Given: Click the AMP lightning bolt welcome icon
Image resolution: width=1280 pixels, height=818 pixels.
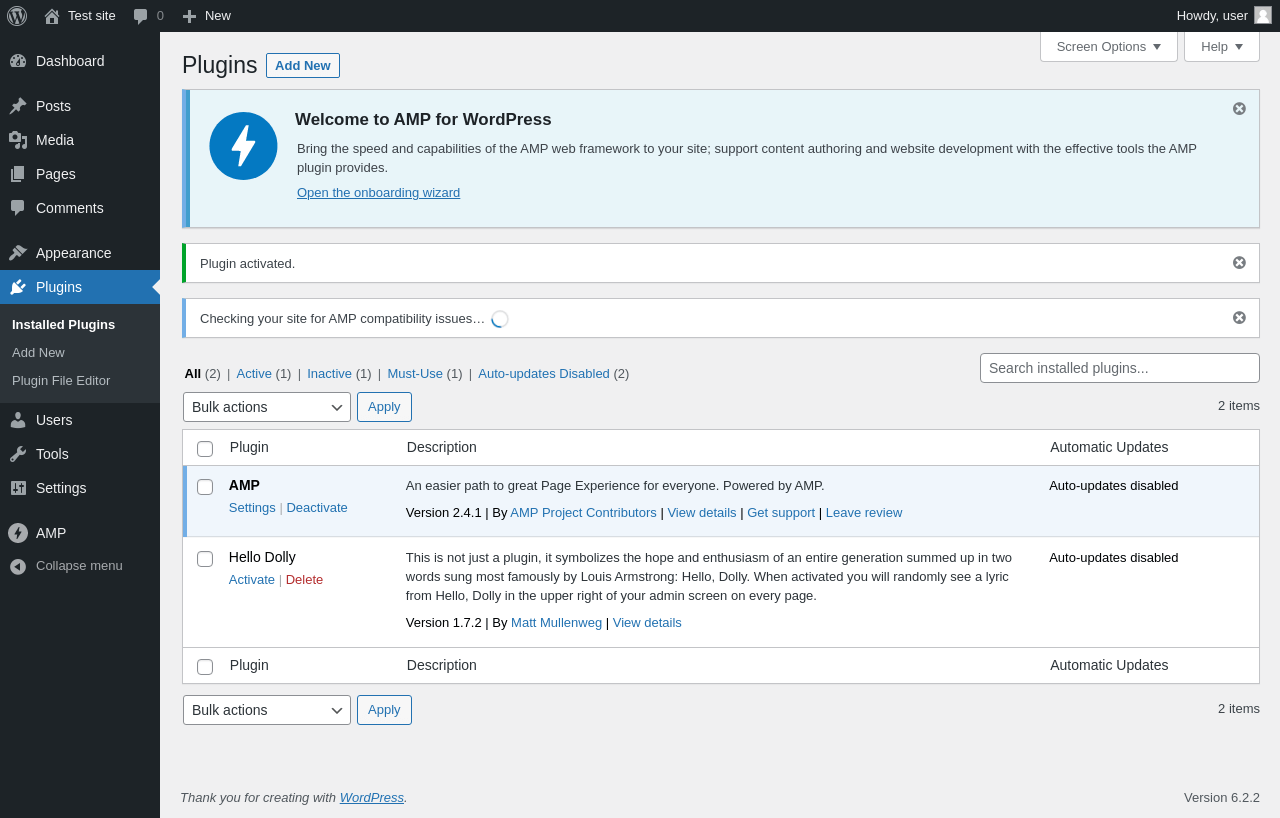Looking at the screenshot, I should (243, 146).
